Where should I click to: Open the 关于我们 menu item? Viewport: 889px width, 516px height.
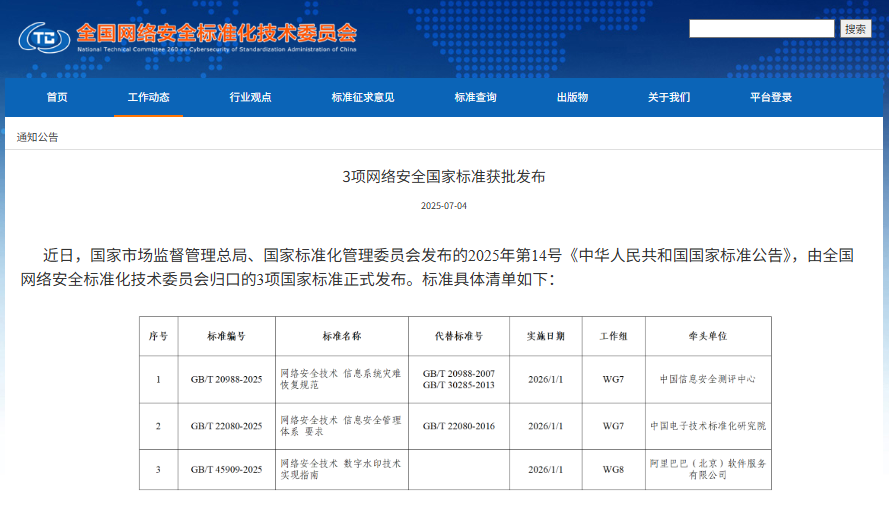point(669,98)
